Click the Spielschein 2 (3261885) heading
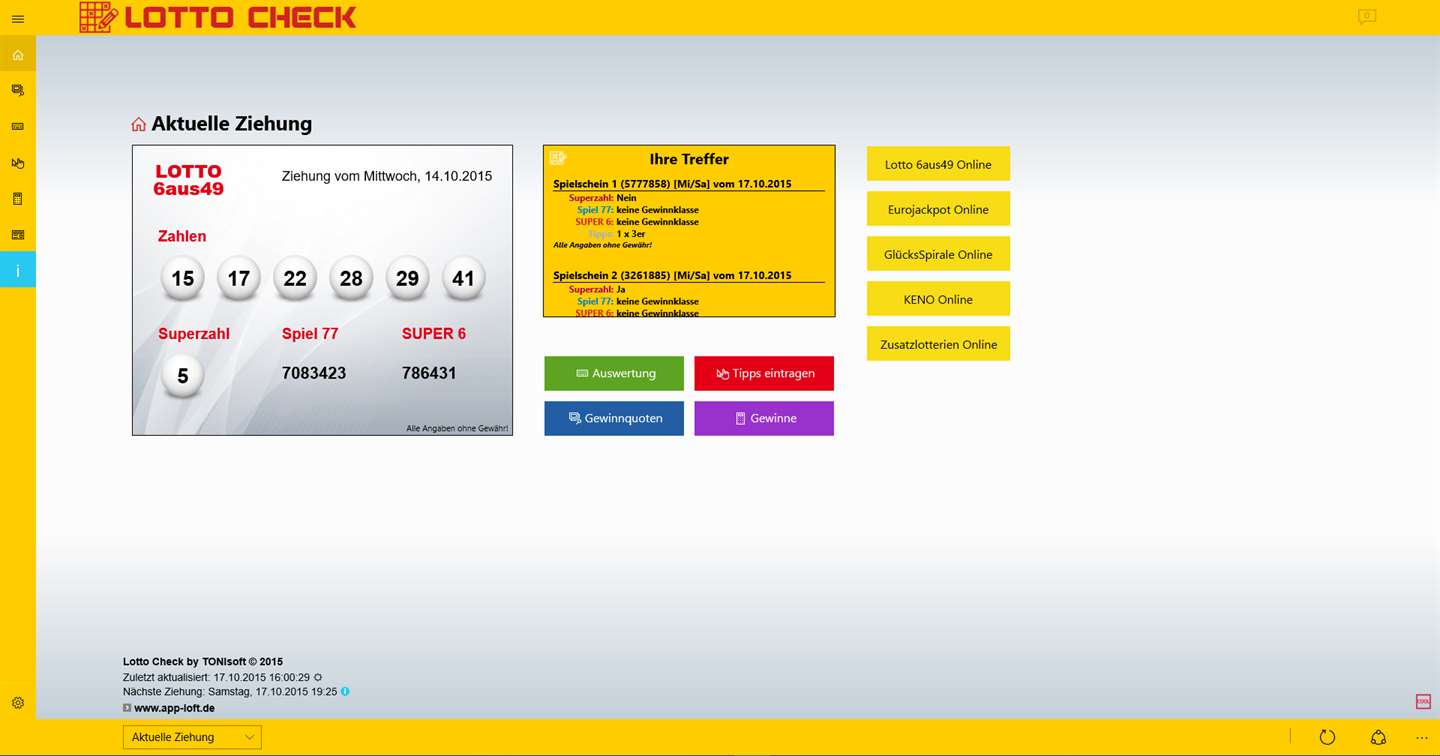Viewport: 1440px width, 756px height. (672, 275)
